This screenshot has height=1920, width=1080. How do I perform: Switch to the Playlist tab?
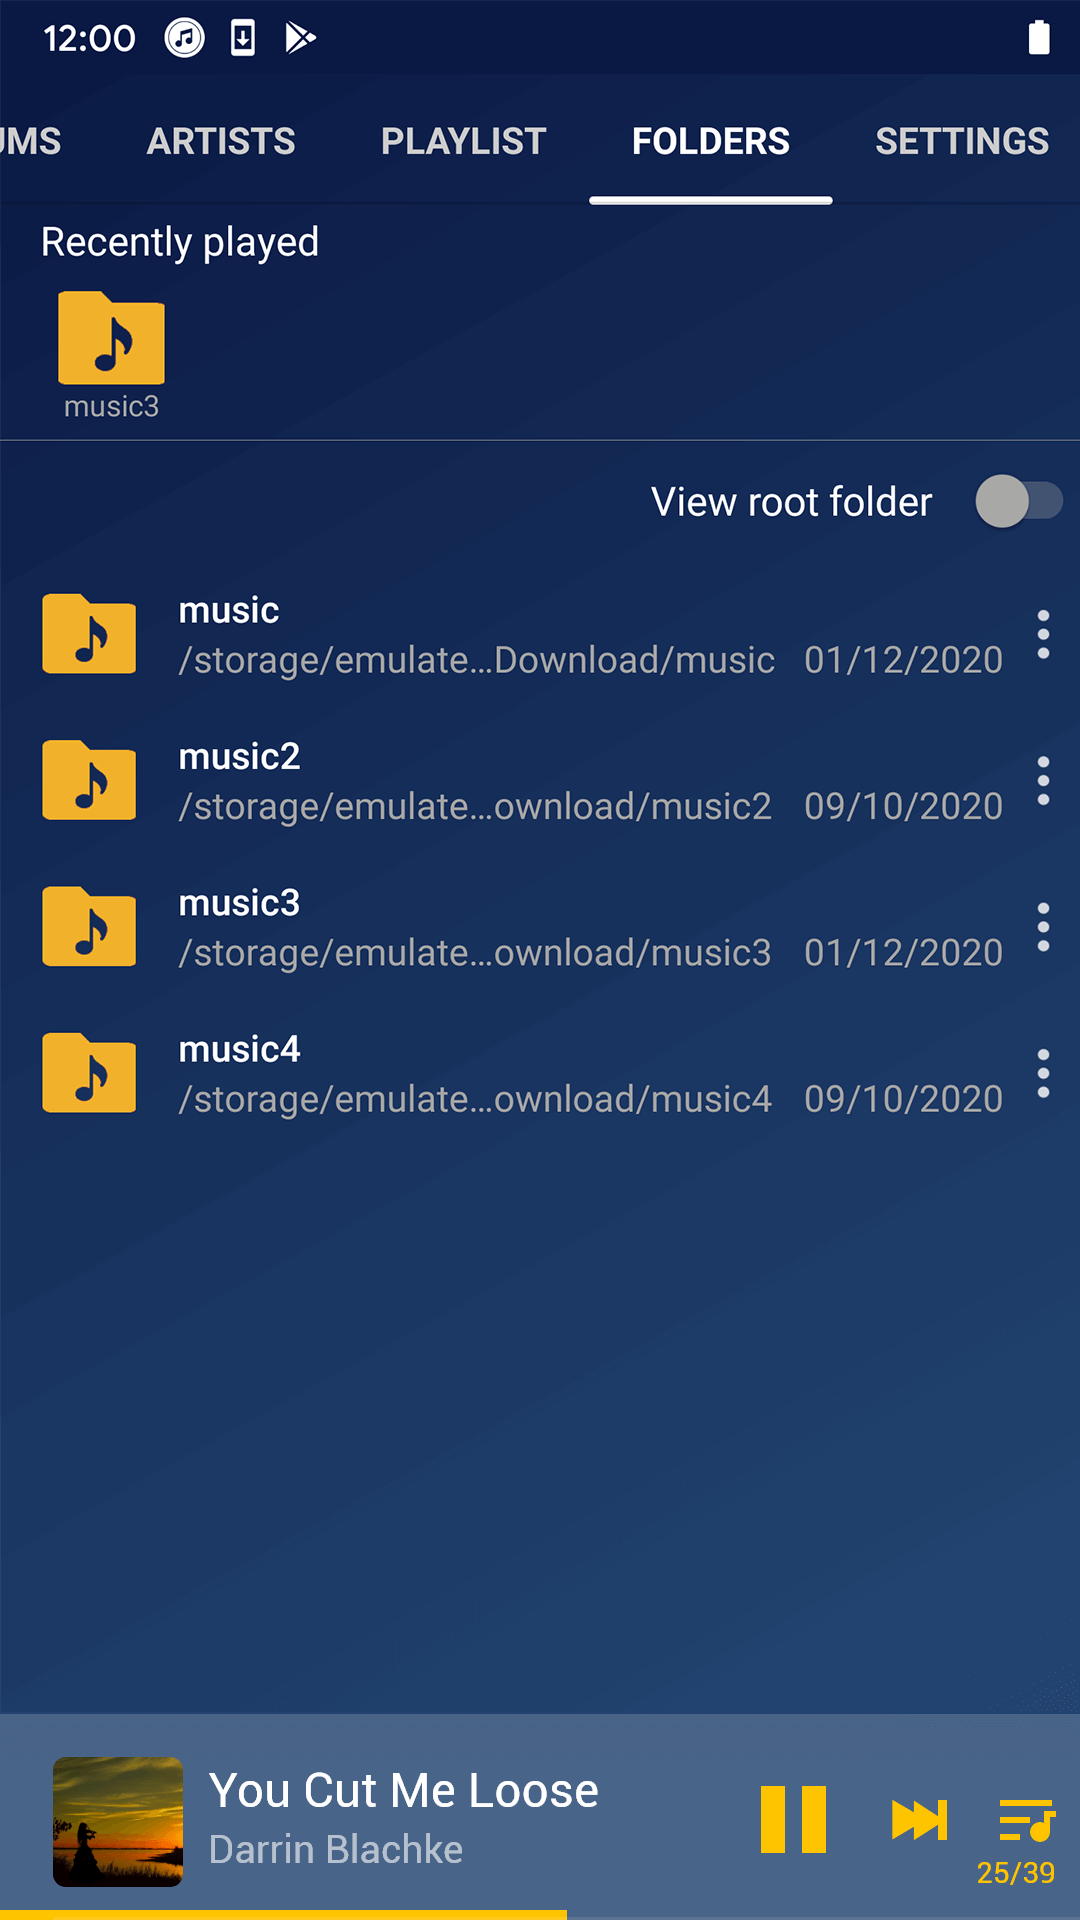click(463, 141)
